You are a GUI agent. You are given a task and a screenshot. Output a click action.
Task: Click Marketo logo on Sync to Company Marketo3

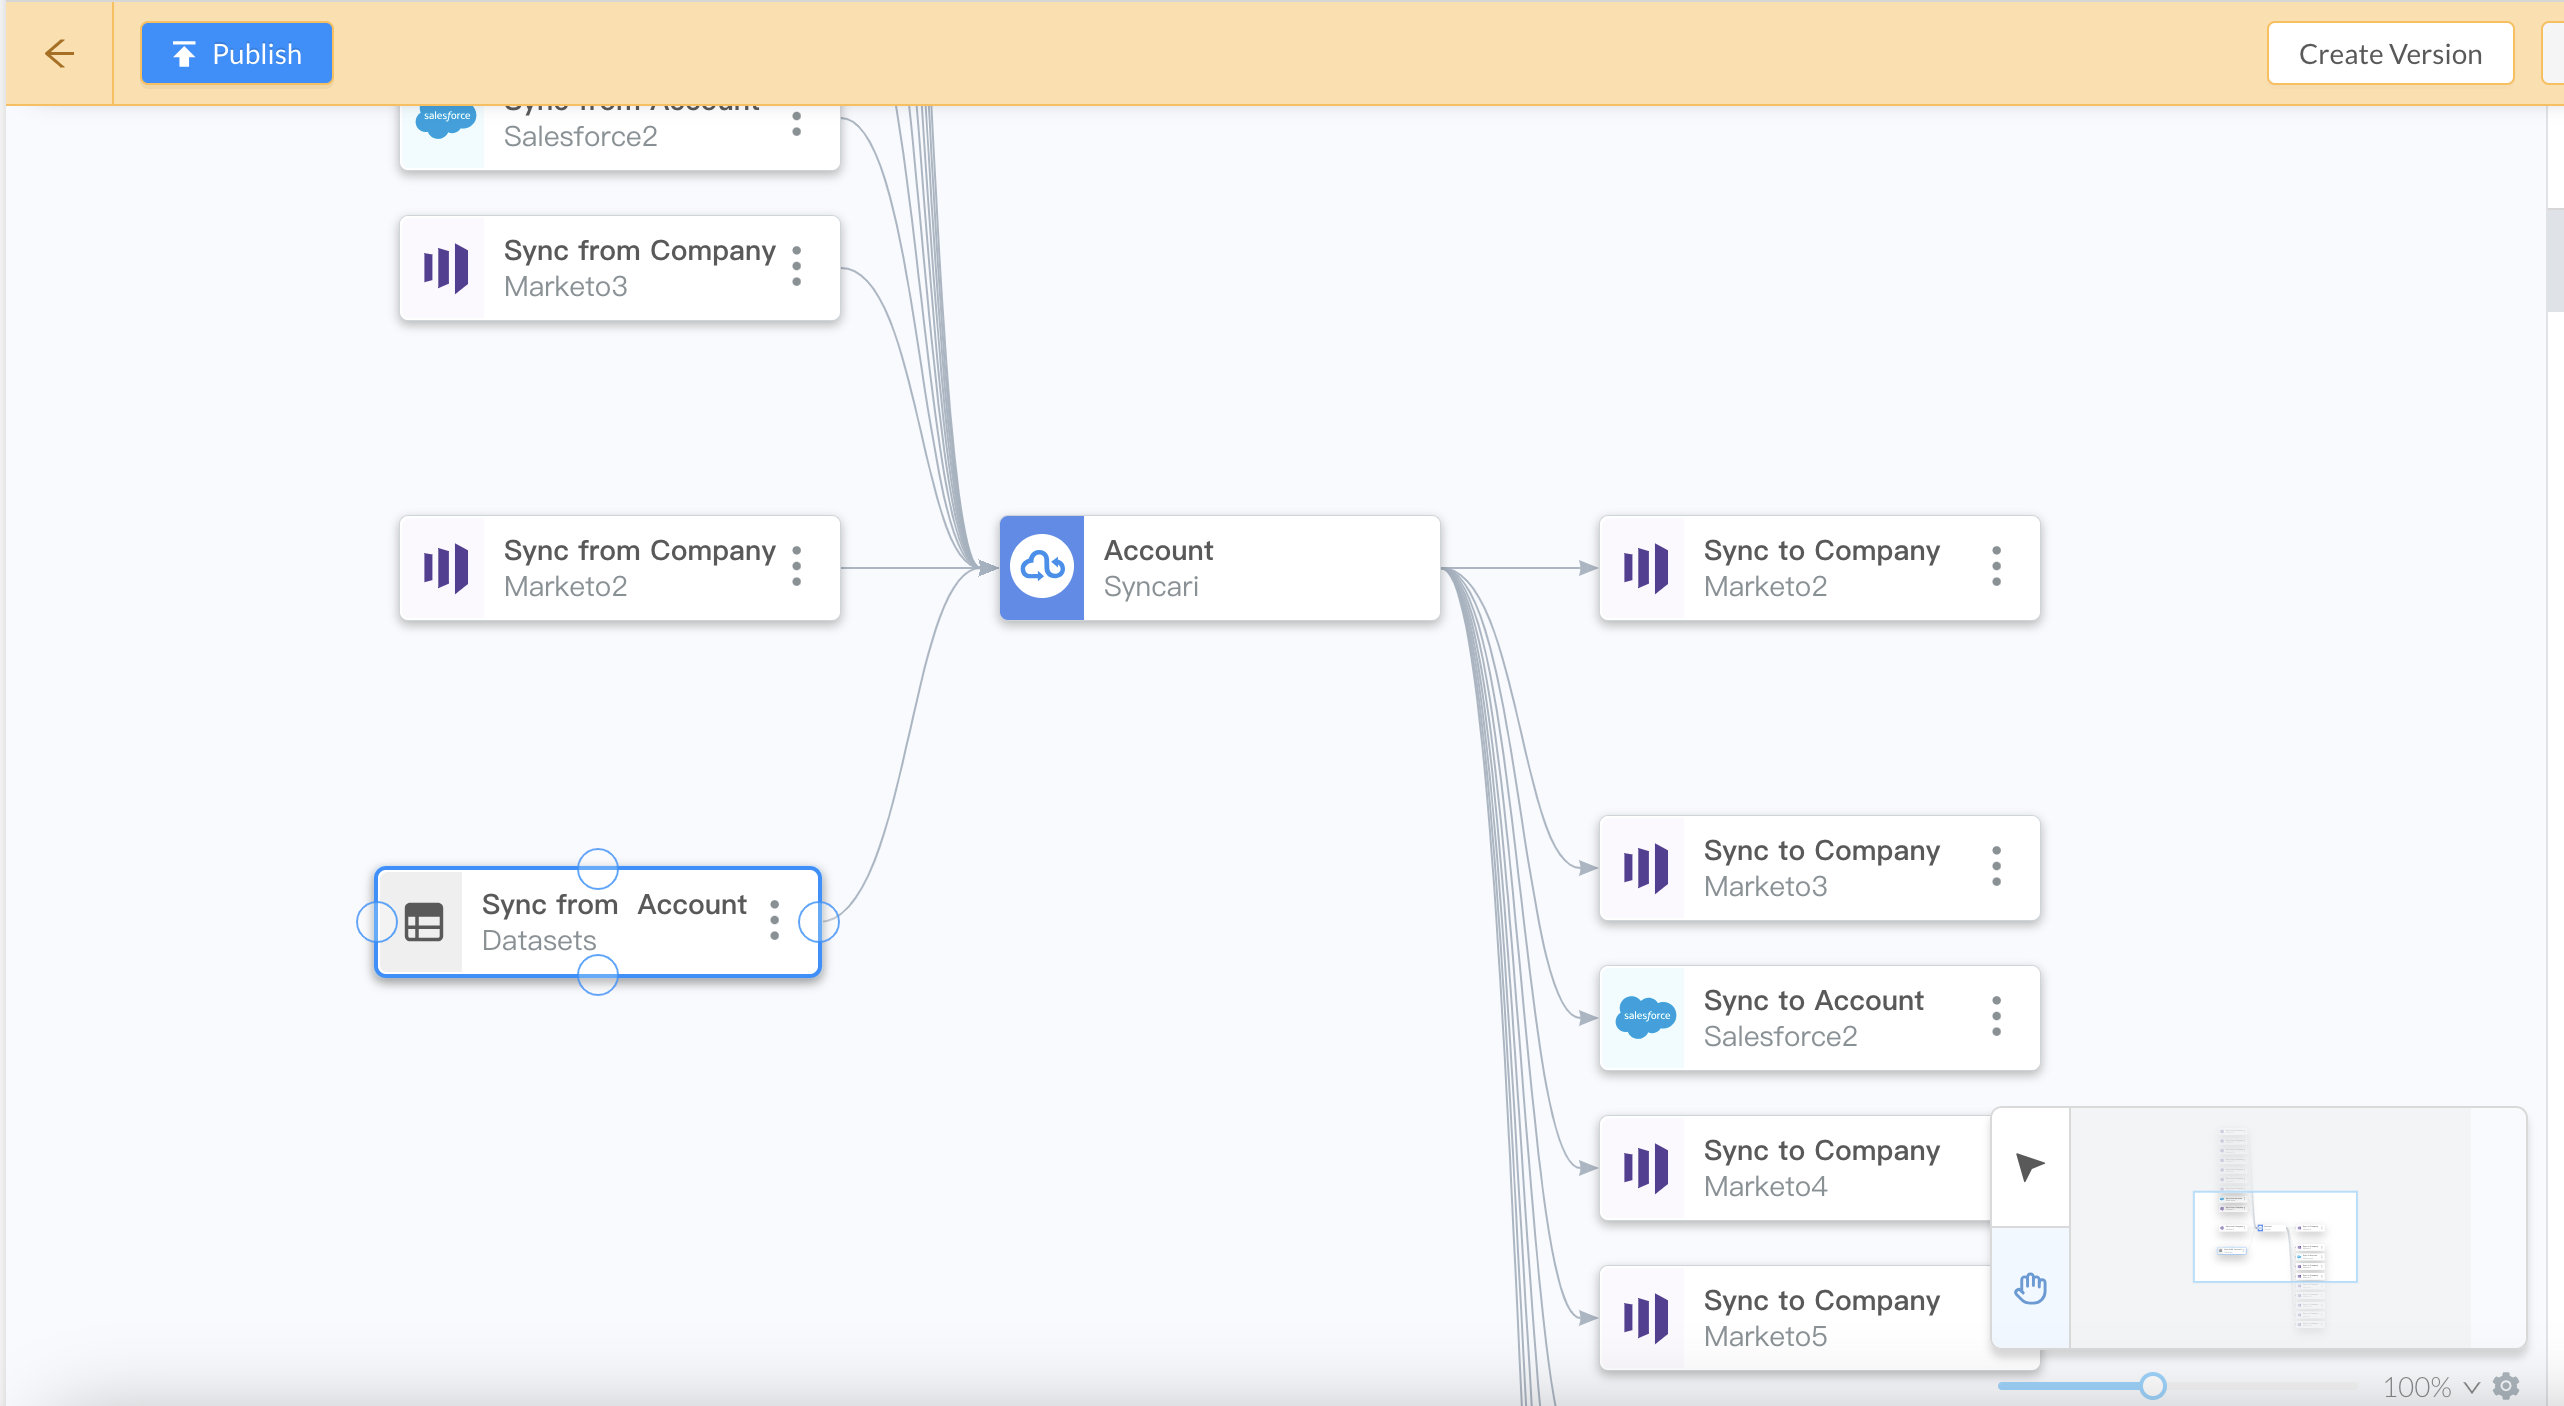point(1645,868)
